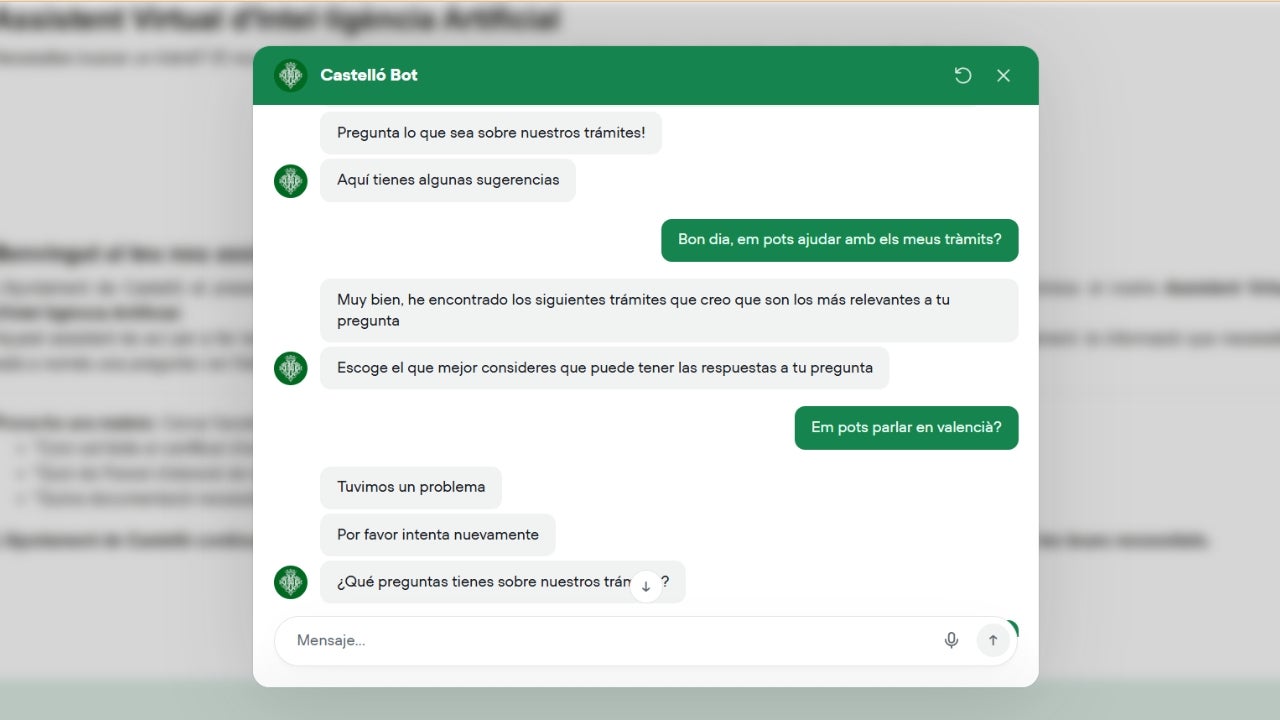The width and height of the screenshot is (1280, 720).
Task: Jump to latest message with down arrow
Action: 646,586
